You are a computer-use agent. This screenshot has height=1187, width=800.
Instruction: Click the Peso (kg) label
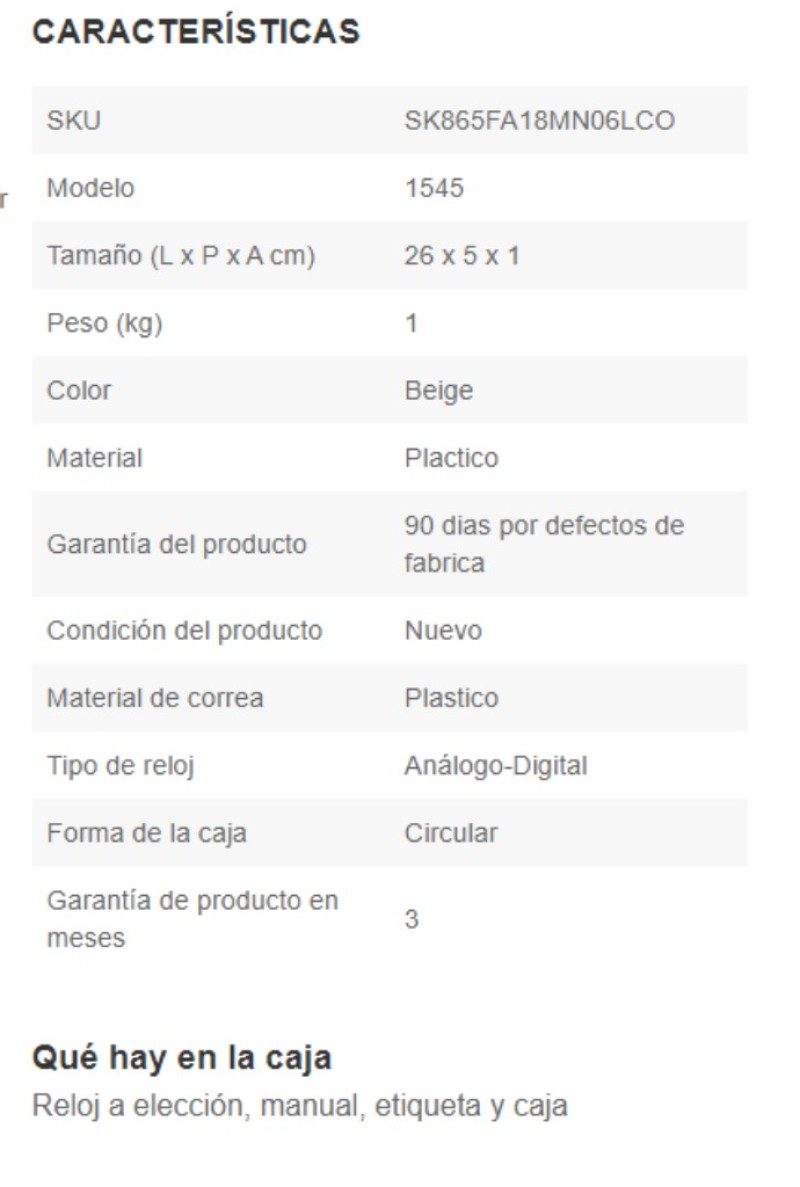(x=104, y=323)
